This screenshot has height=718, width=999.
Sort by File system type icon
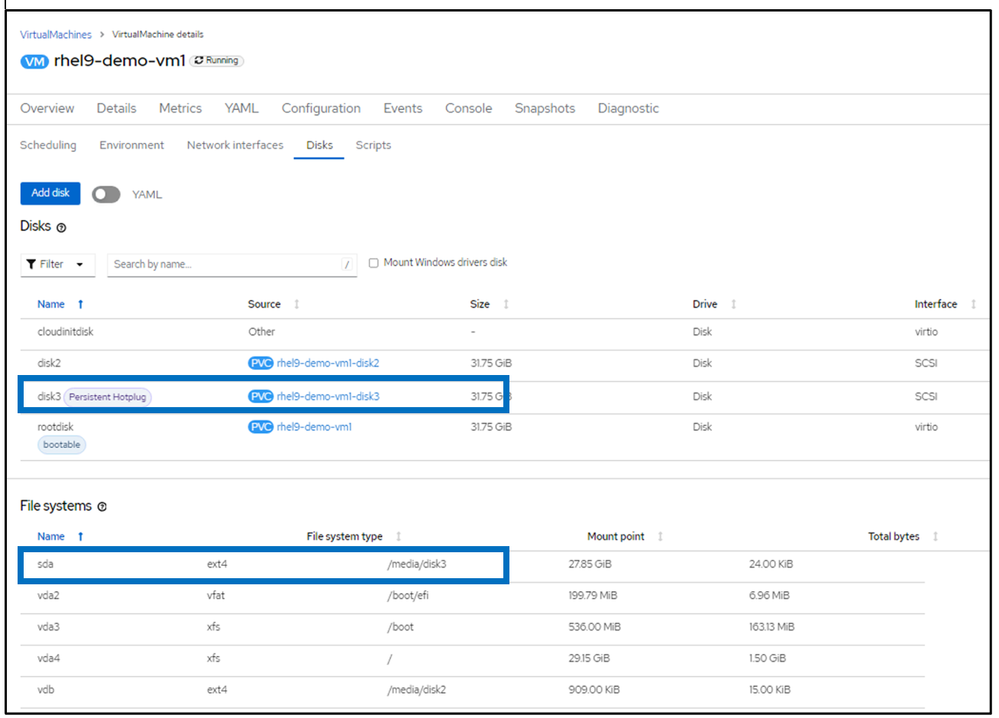coord(398,537)
